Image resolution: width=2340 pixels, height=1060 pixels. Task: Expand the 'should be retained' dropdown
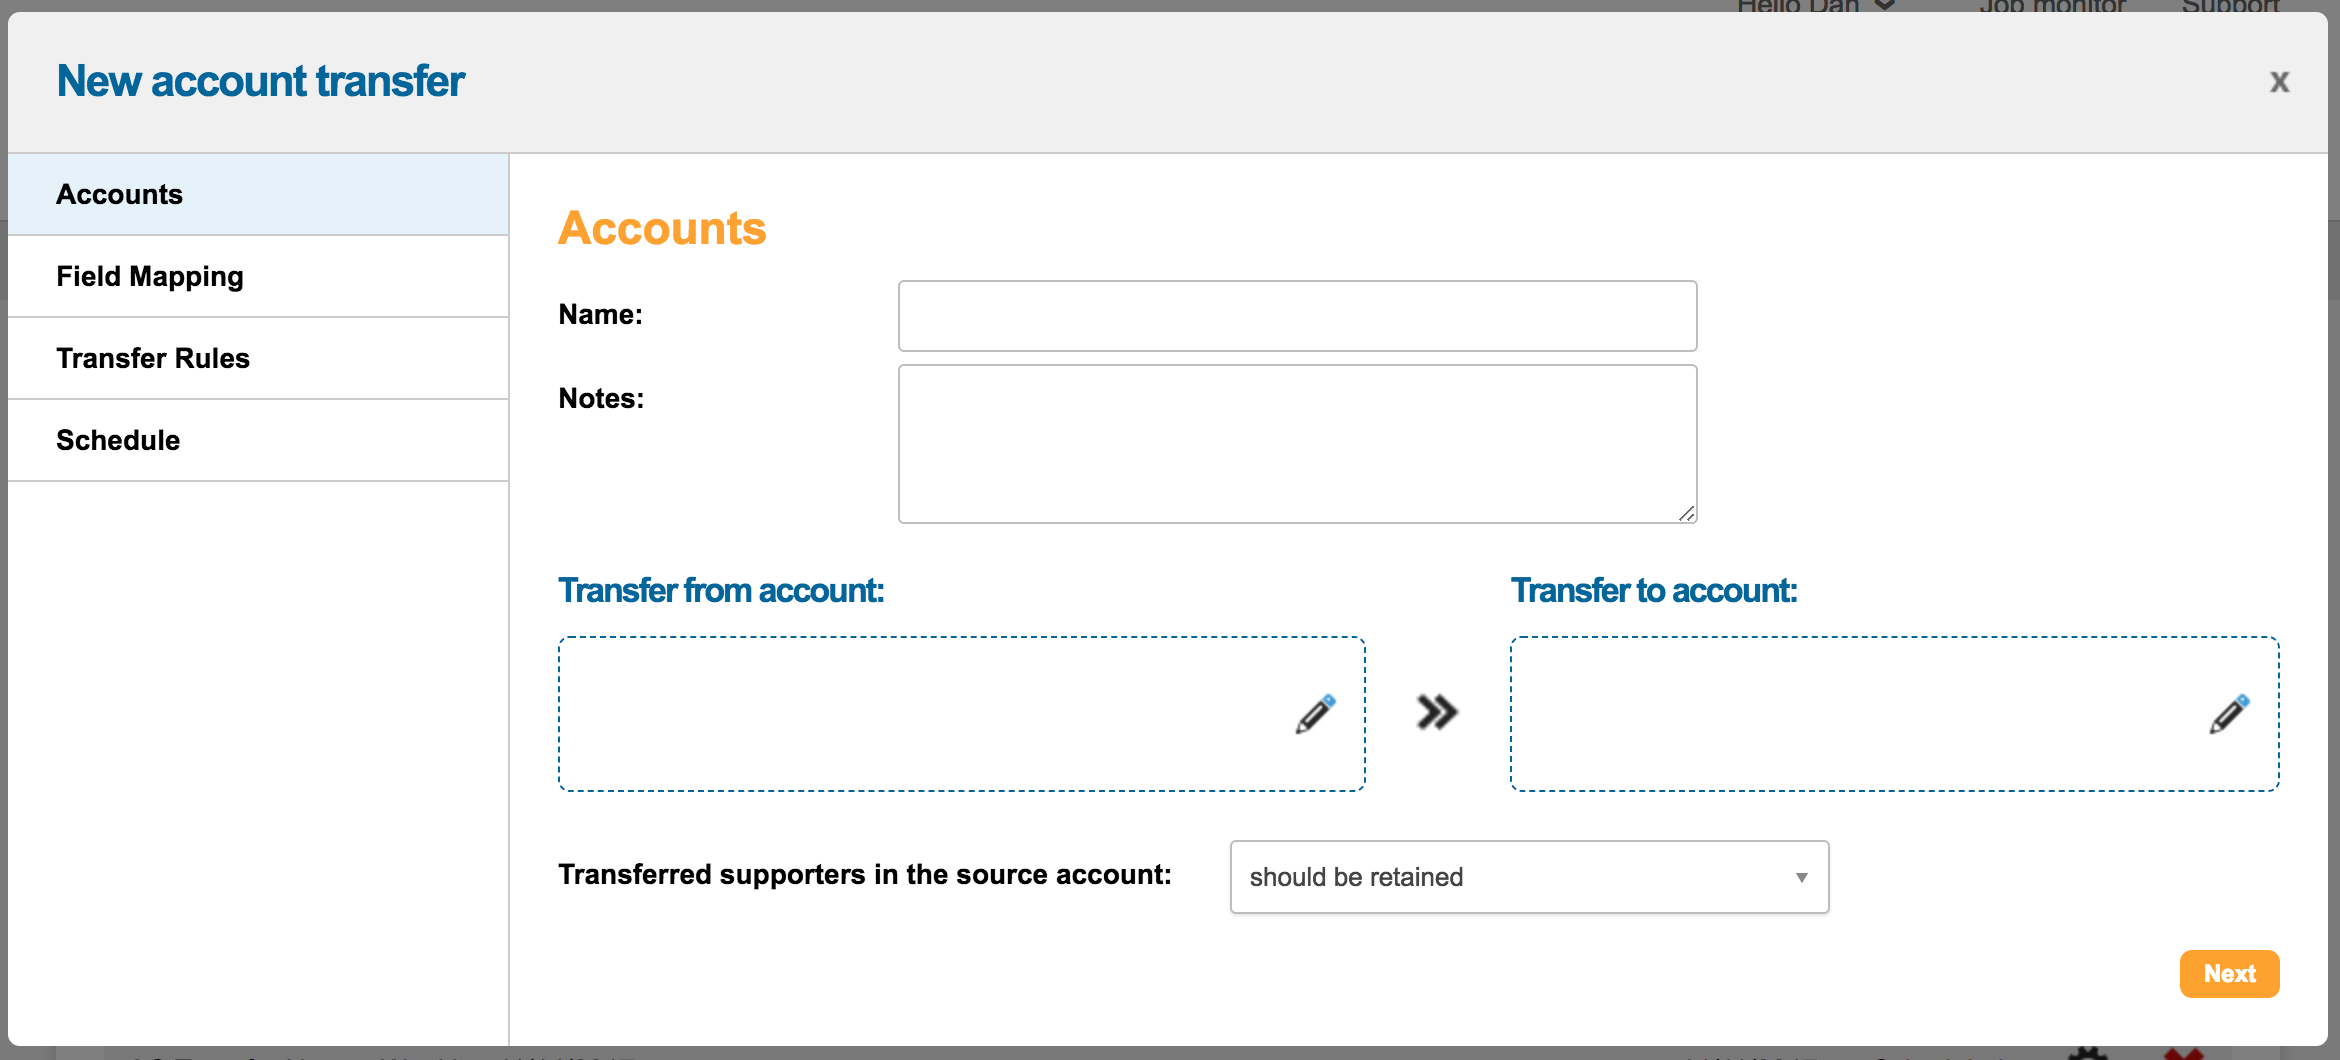pyautogui.click(x=1529, y=877)
